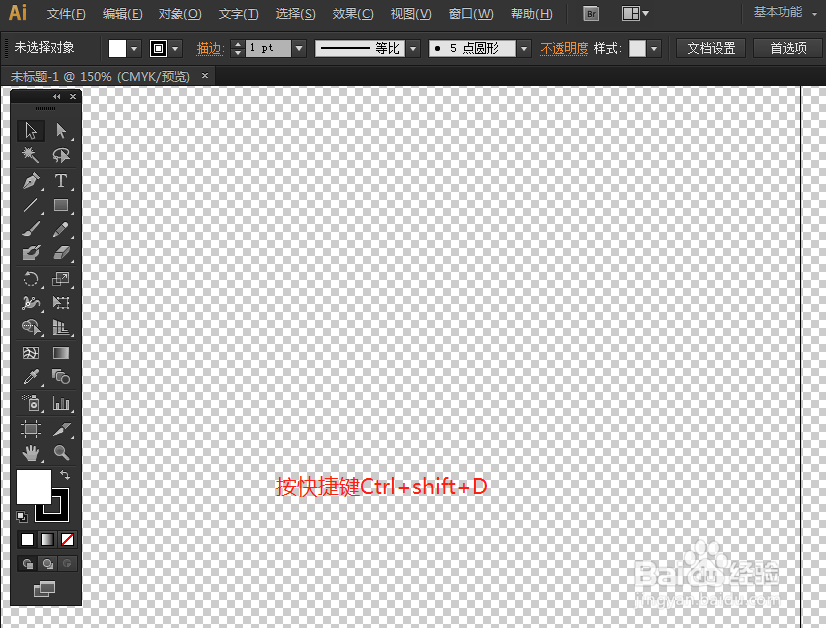Select the Artboard tool

[31, 429]
